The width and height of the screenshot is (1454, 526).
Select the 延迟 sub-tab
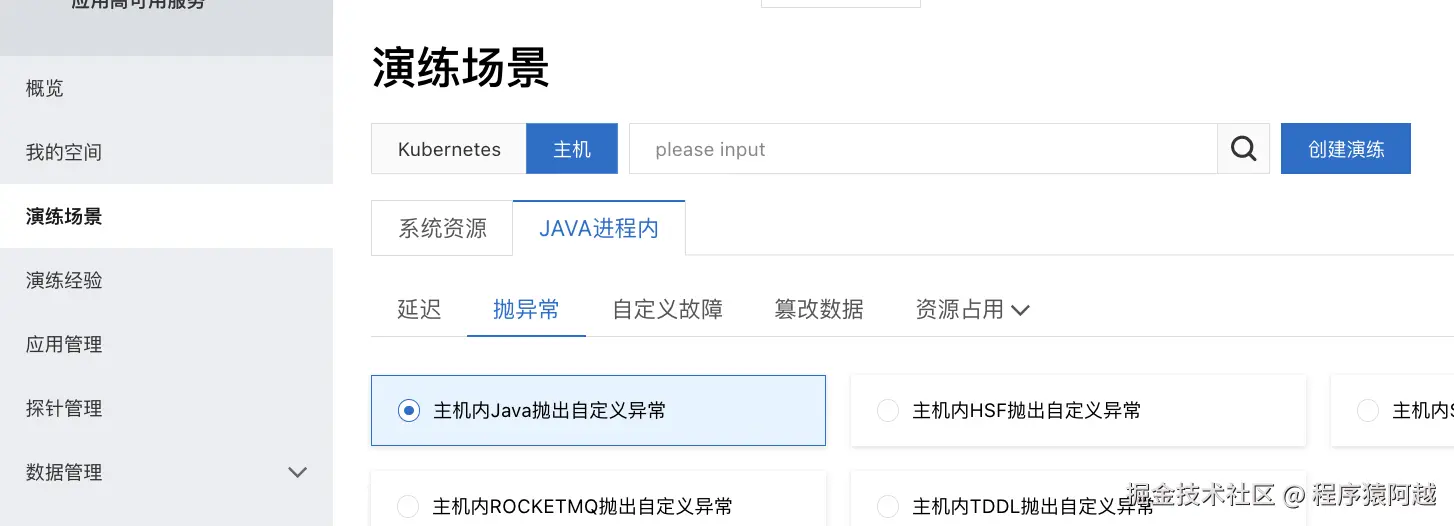coord(419,310)
